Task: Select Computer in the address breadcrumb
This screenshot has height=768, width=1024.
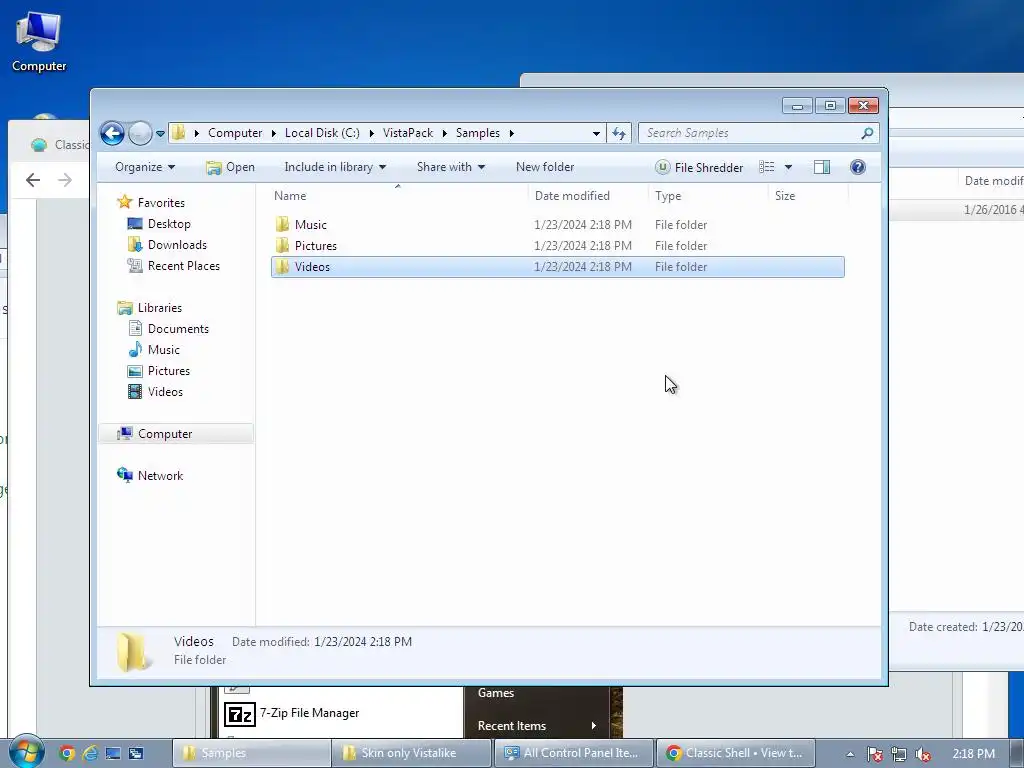Action: pos(234,133)
